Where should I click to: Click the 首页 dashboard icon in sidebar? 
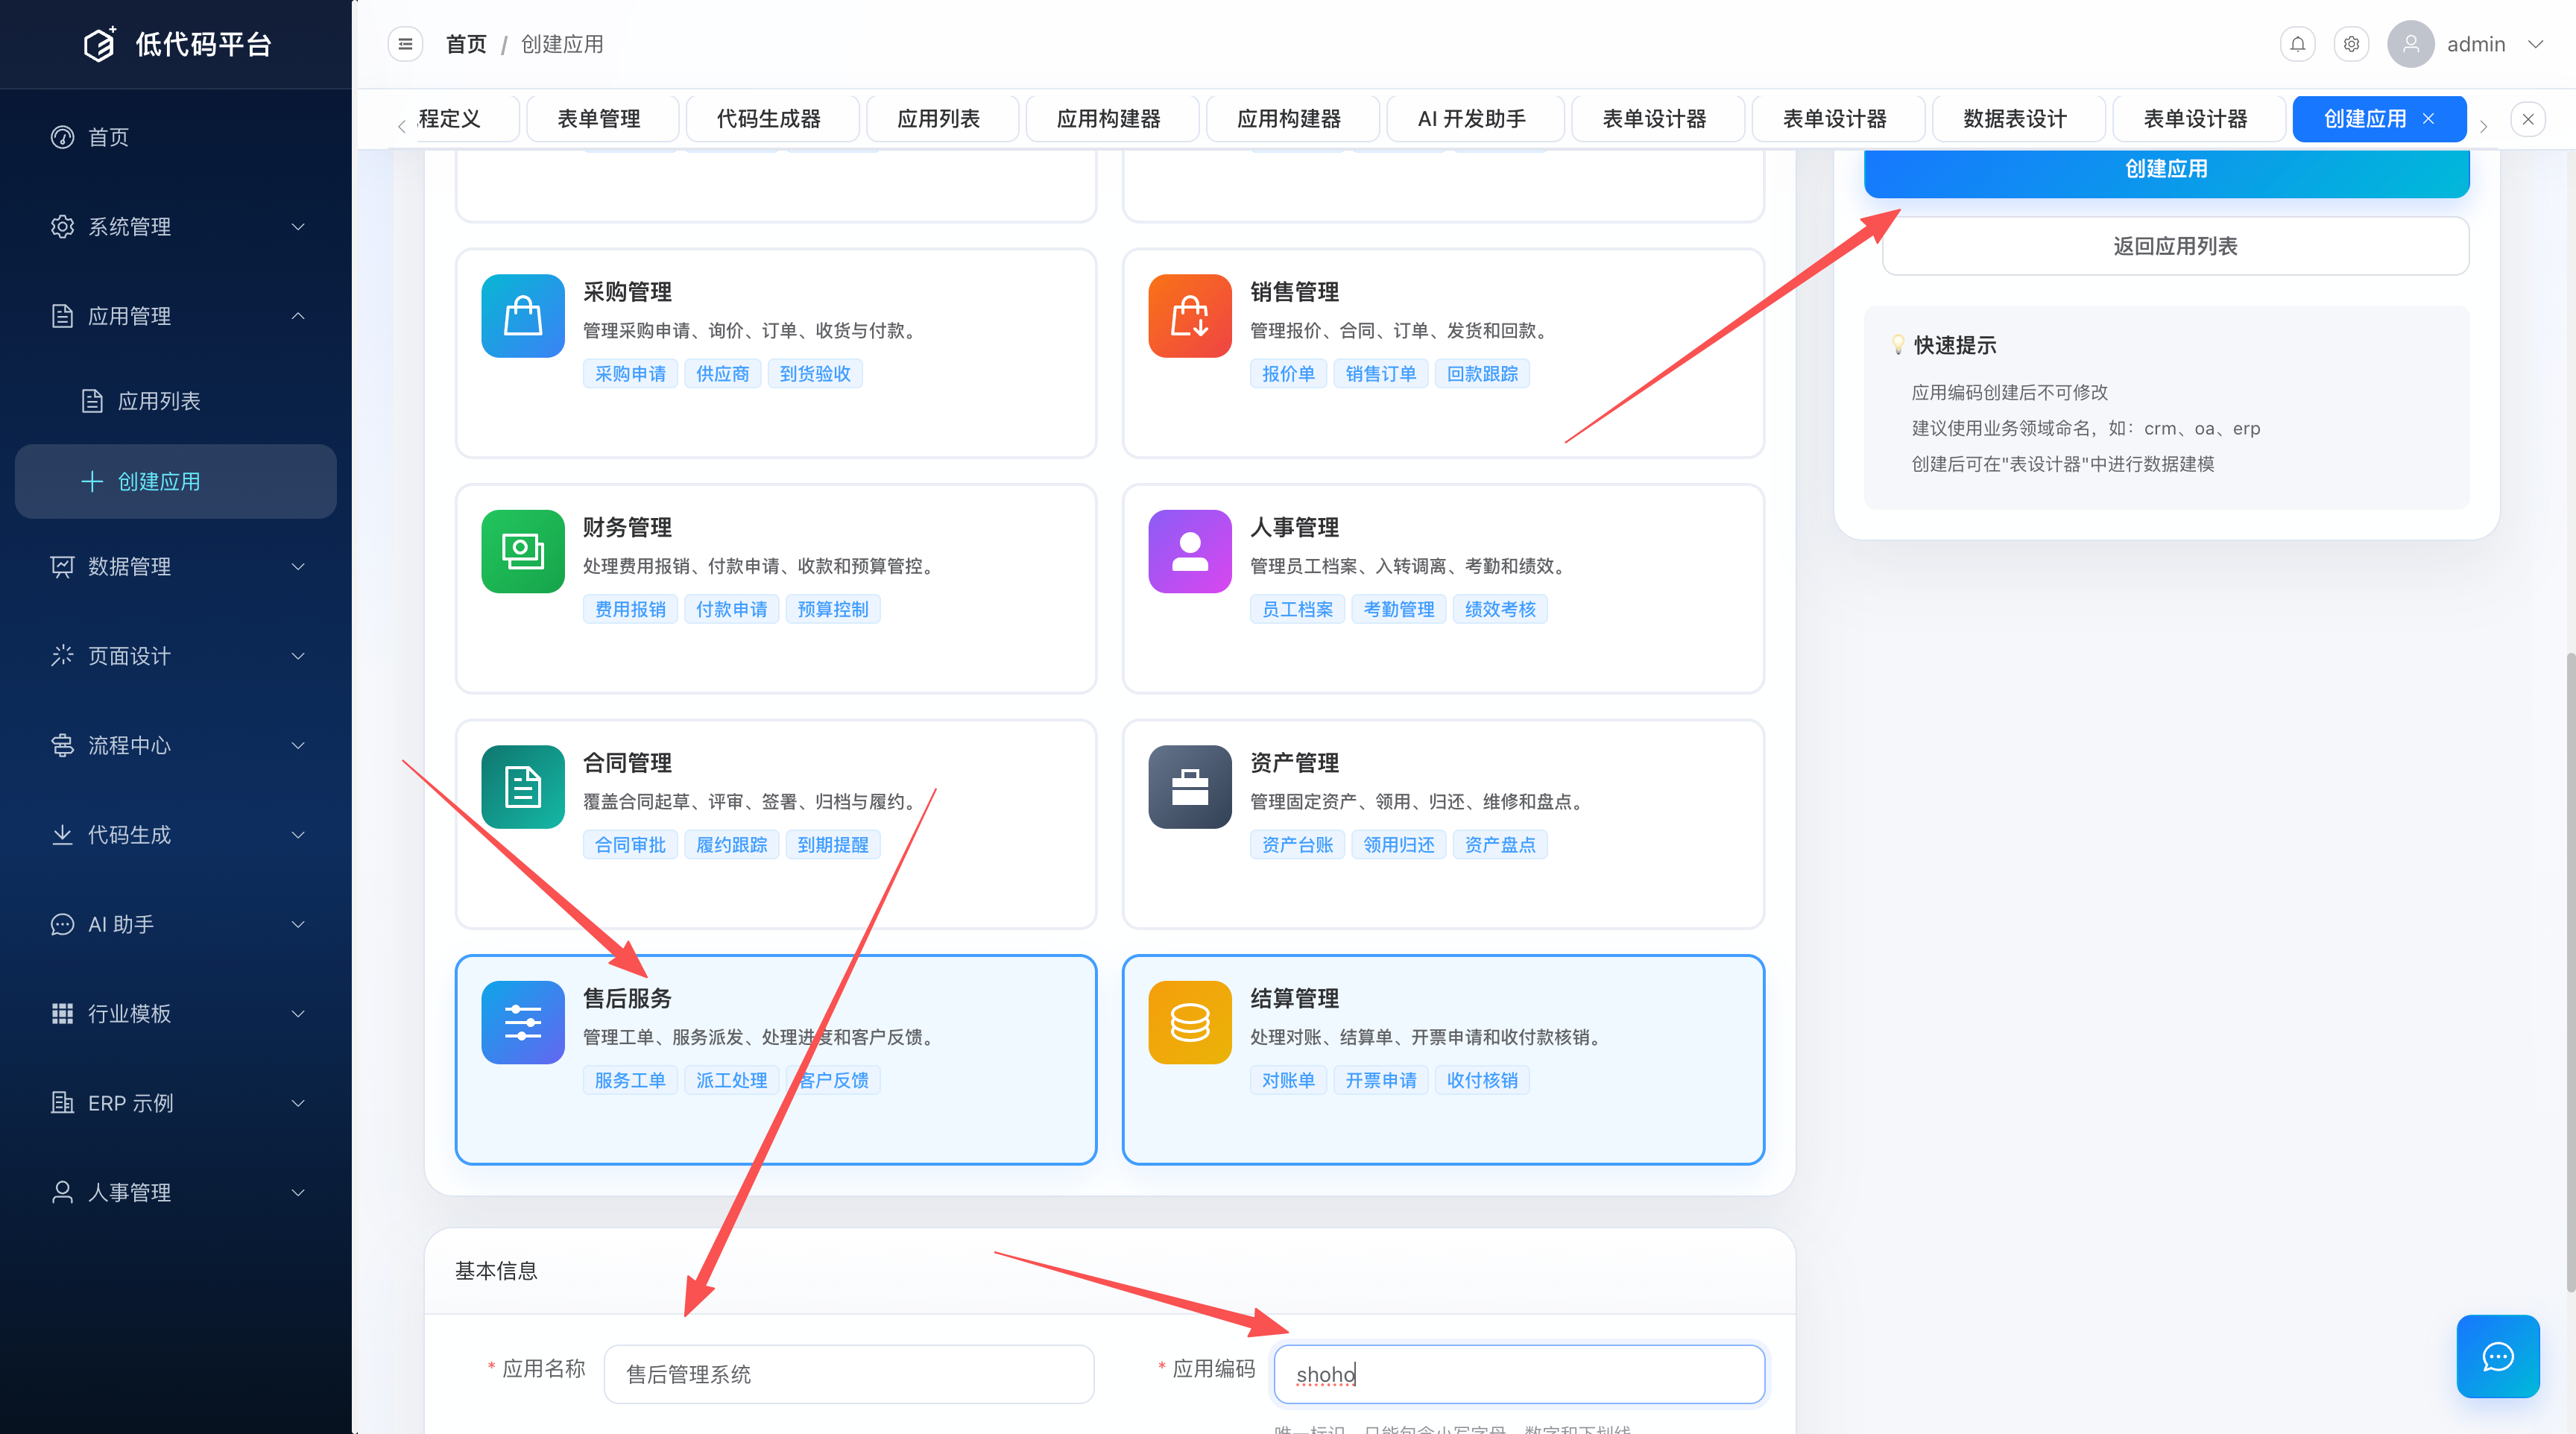click(62, 137)
